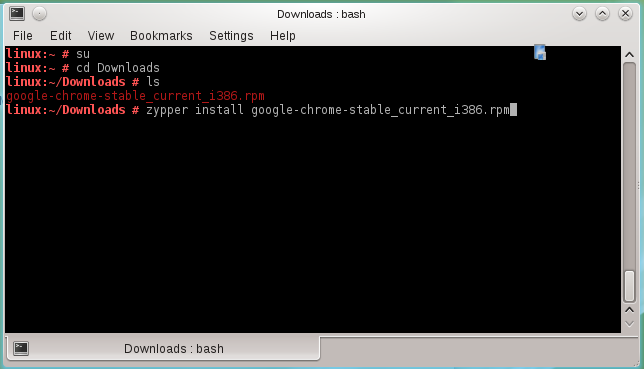The height and width of the screenshot is (369, 644).
Task: Open the Settings menu
Action: click(231, 36)
